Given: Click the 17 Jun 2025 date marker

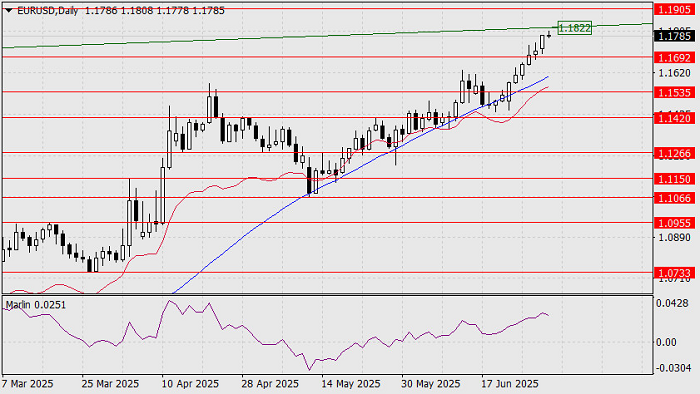Looking at the screenshot, I should 510,384.
